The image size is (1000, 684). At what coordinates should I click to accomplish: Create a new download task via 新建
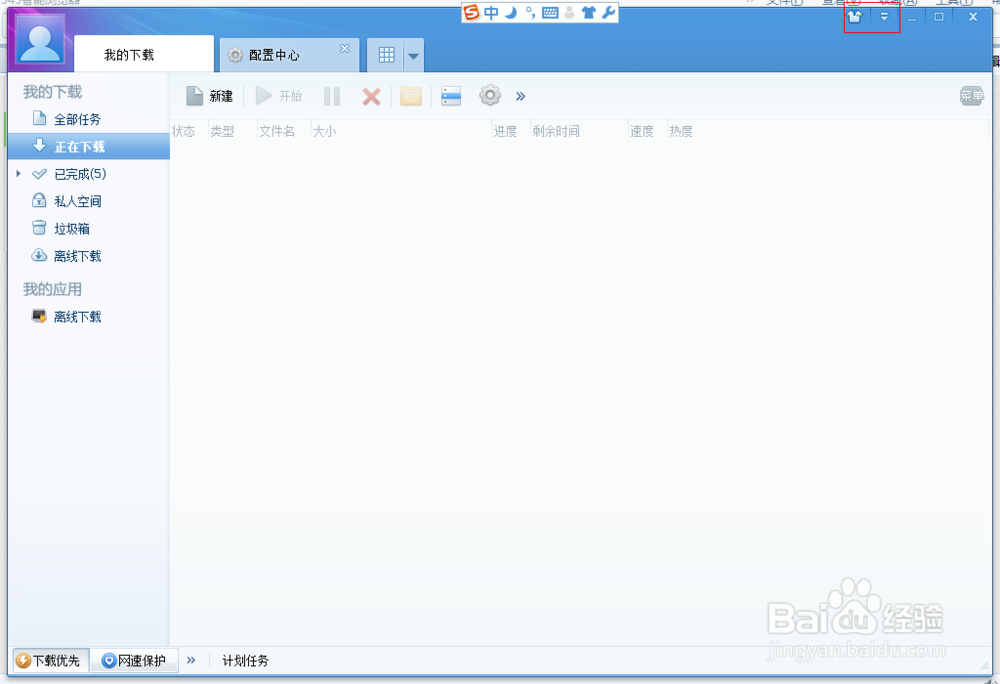tap(210, 95)
